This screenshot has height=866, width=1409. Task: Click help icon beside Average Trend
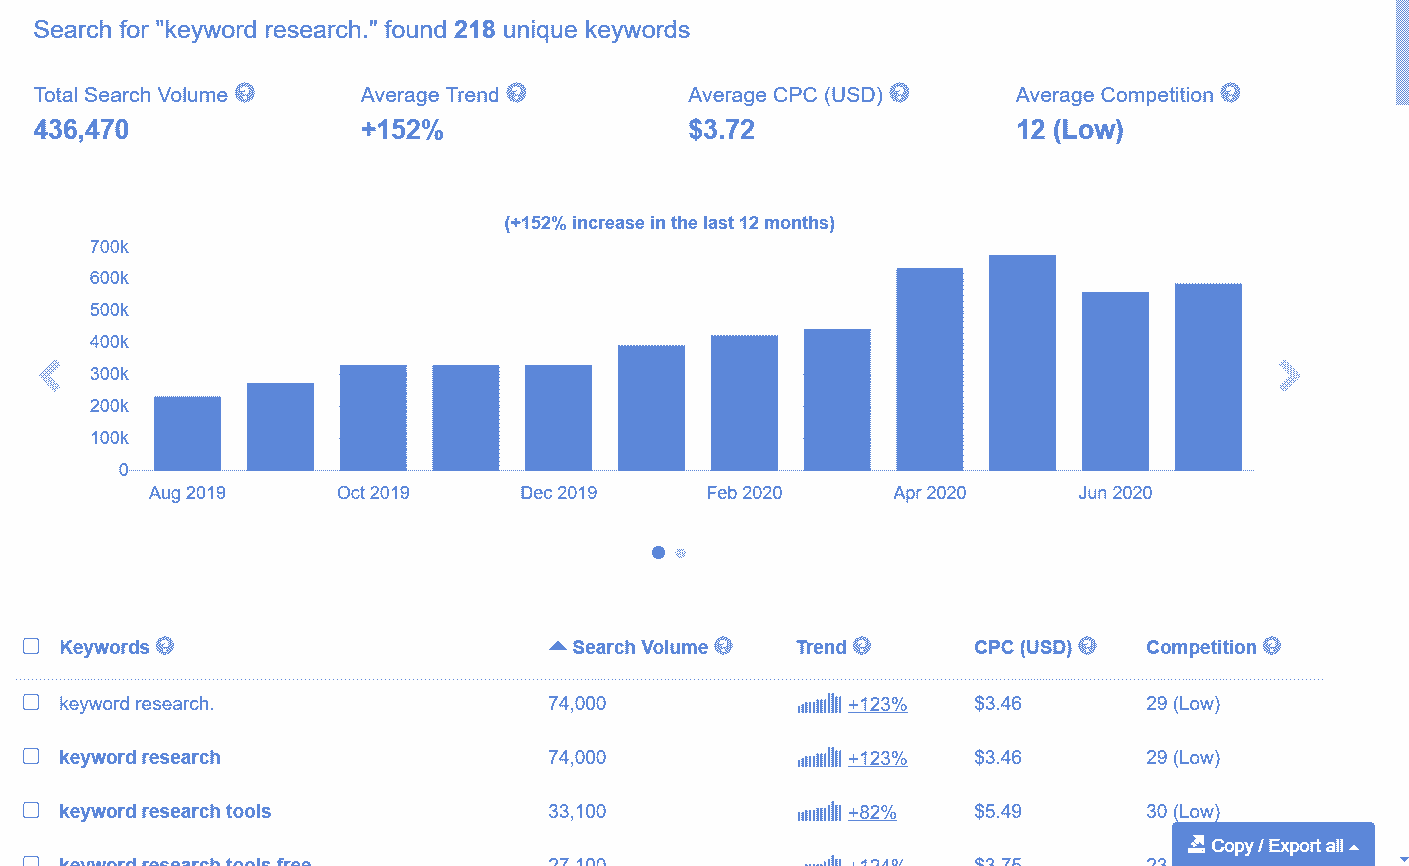[x=516, y=93]
